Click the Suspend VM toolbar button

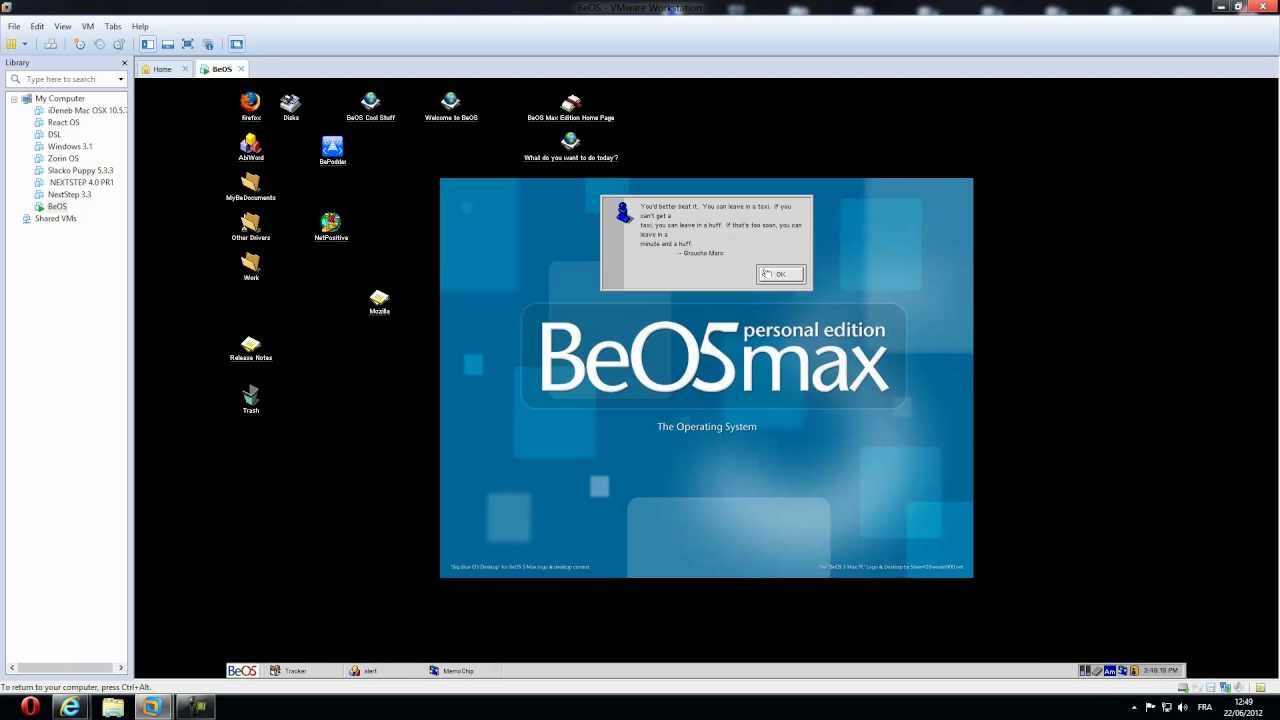(x=12, y=44)
